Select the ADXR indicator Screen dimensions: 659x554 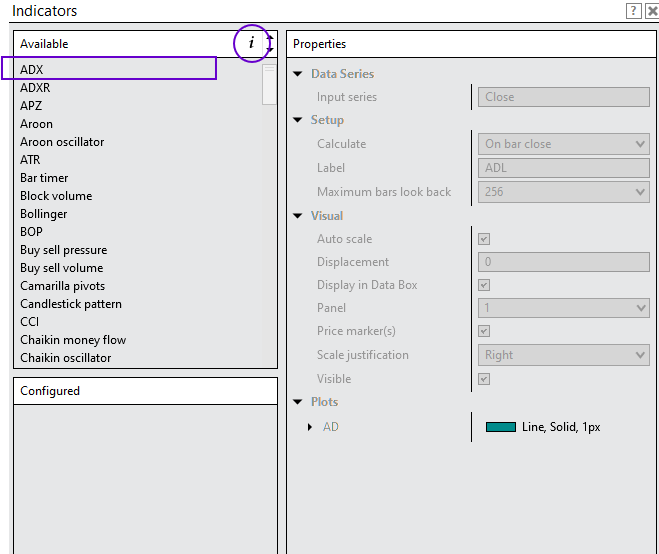(x=35, y=87)
